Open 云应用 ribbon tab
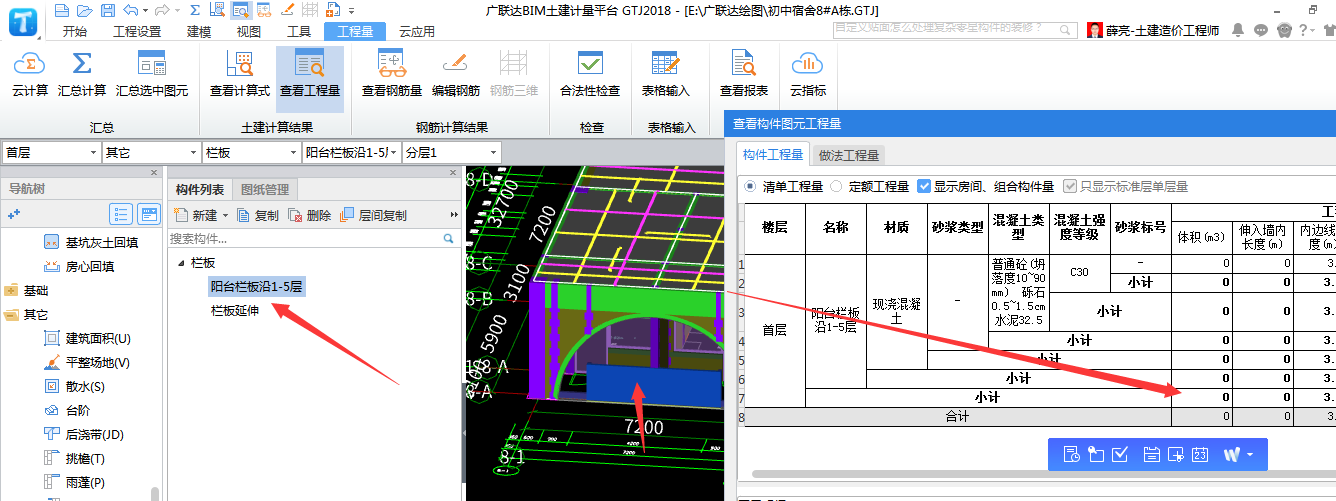Image resolution: width=1336 pixels, height=501 pixels. coord(417,31)
